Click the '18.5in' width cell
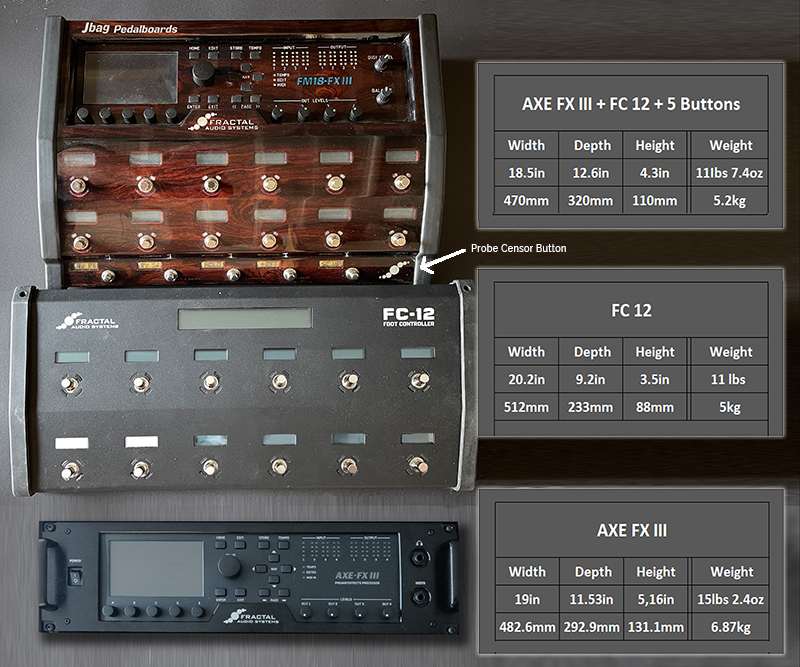Screen dimensions: 800x667 (x=527, y=173)
